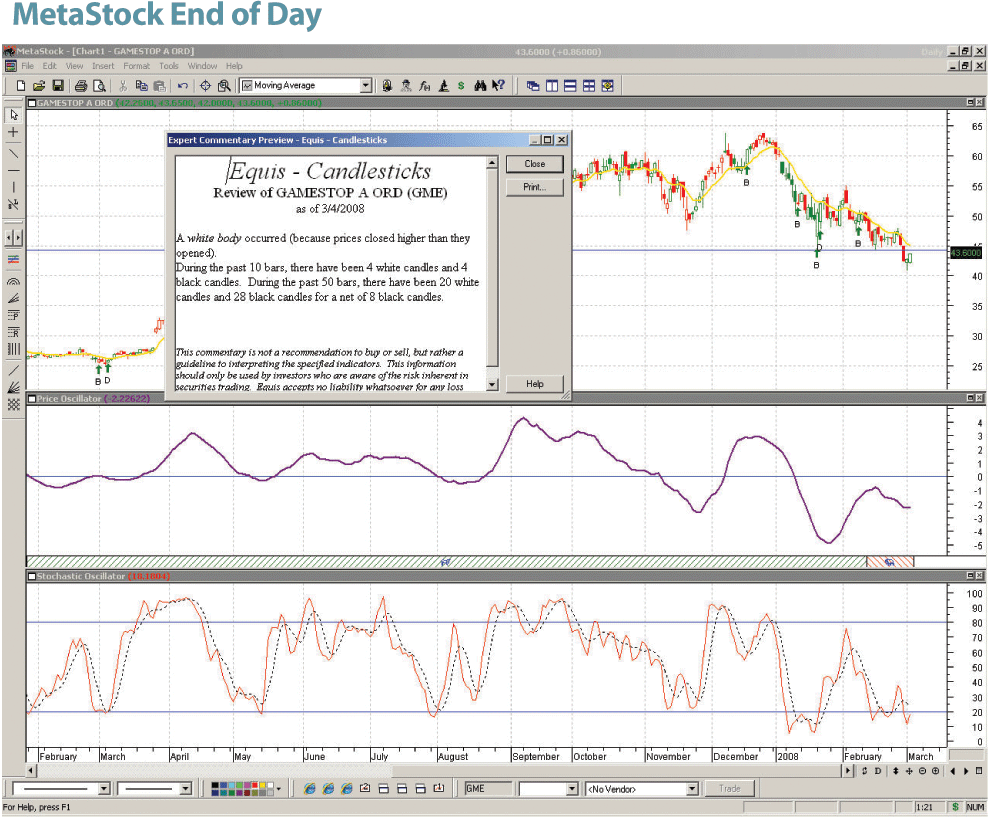Screen dimensions: 1000x824
Task: Click the Trade button
Action: coord(730,789)
